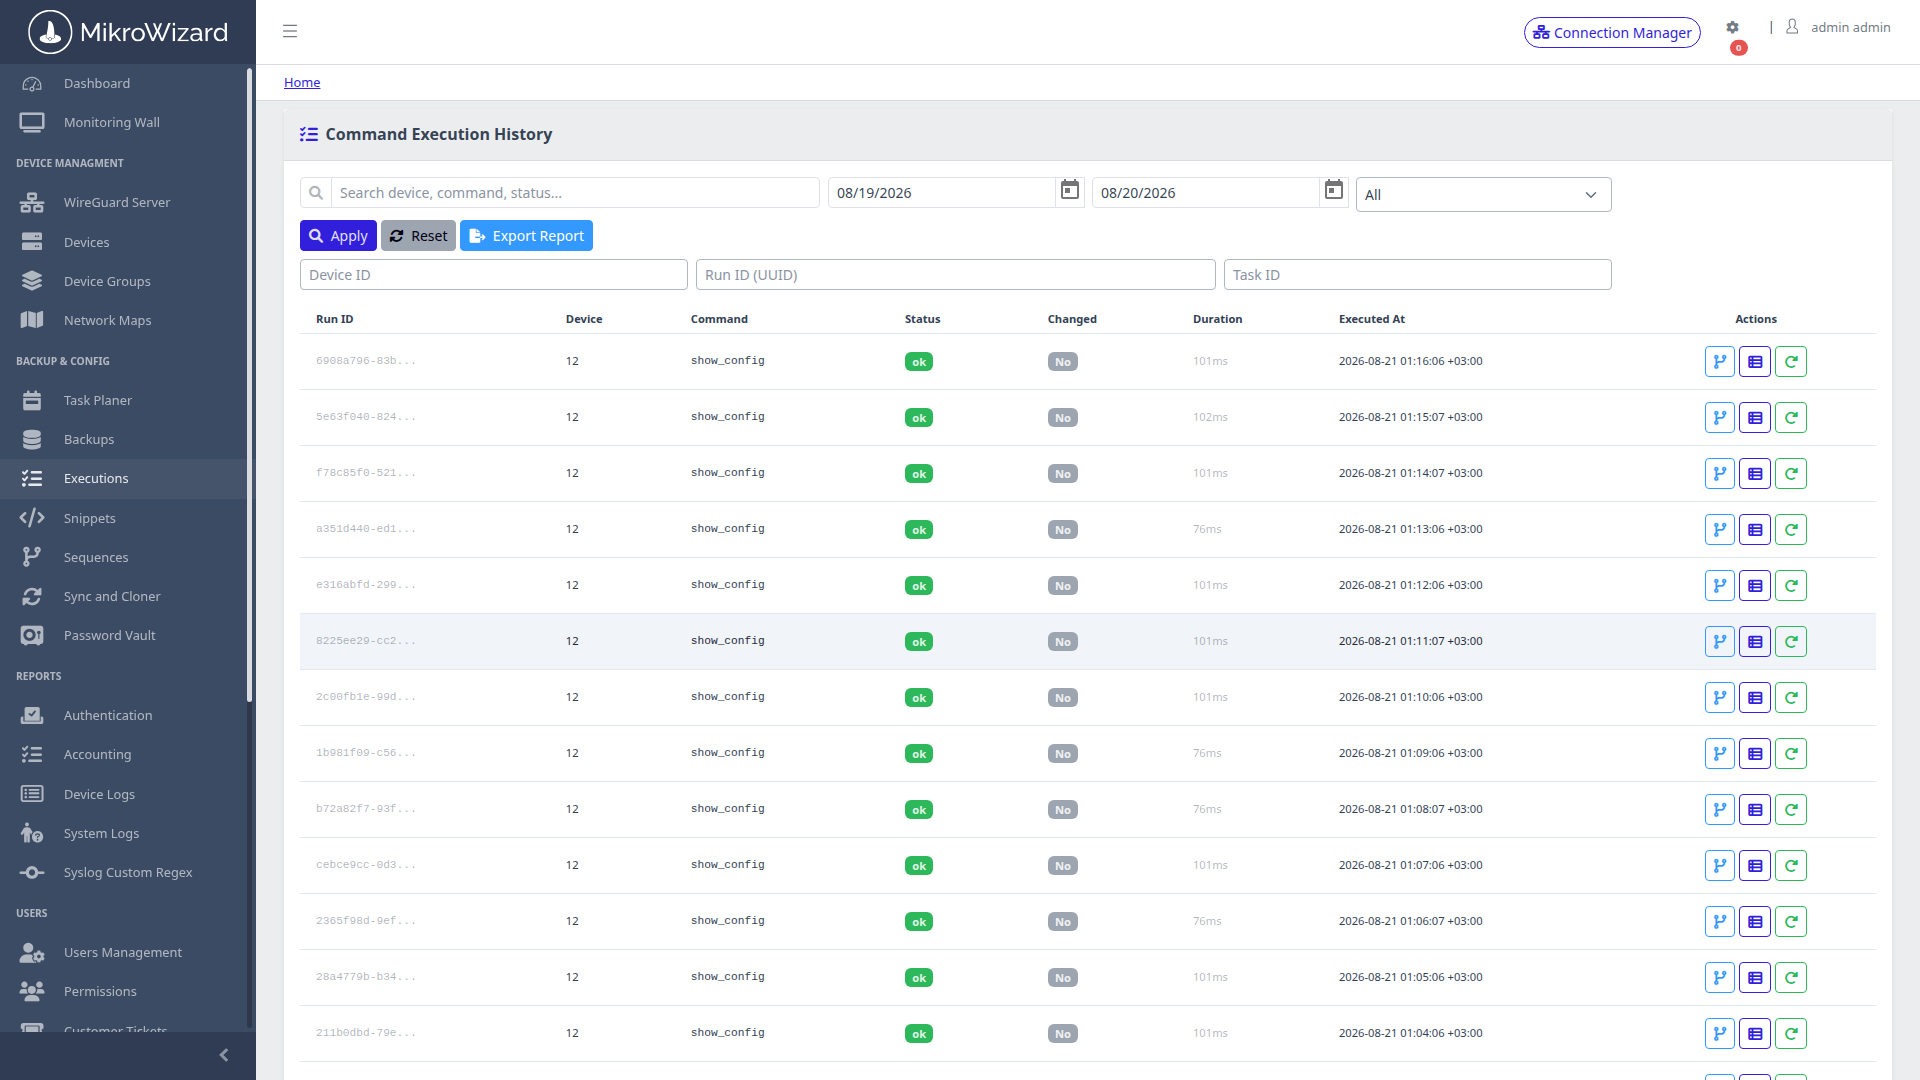Click the 08/20/2026 end date field

(x=1205, y=193)
